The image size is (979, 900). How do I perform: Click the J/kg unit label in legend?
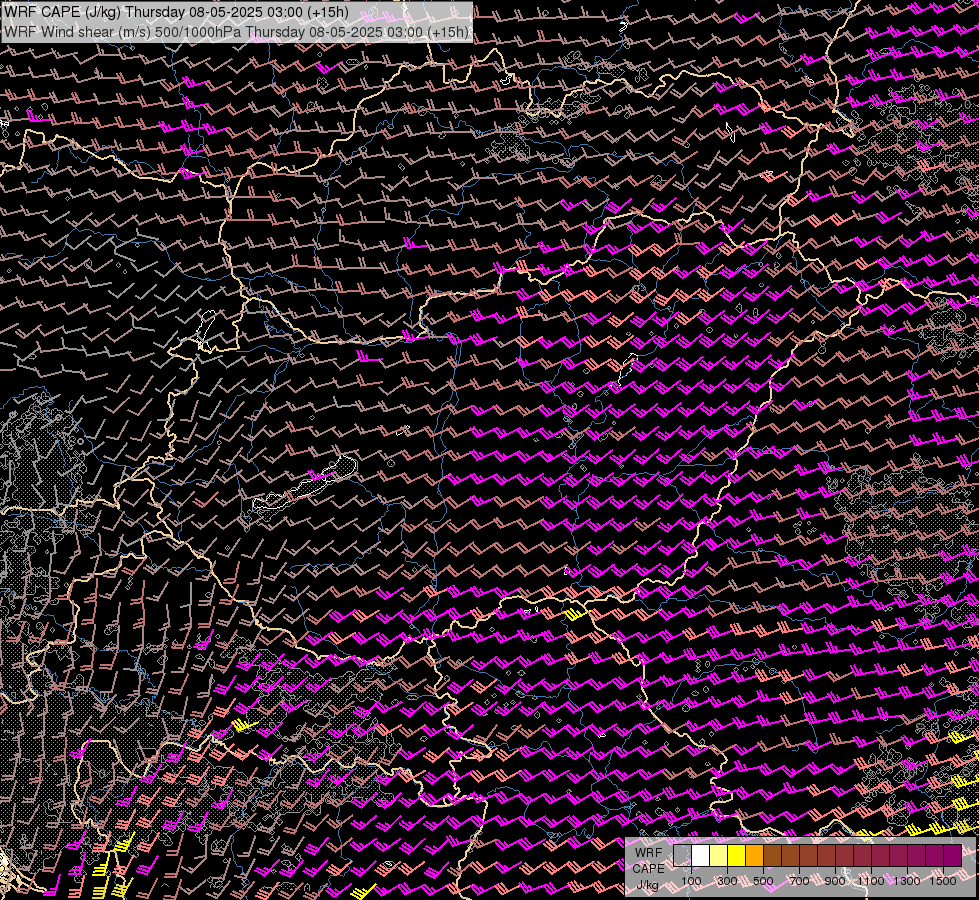click(647, 885)
